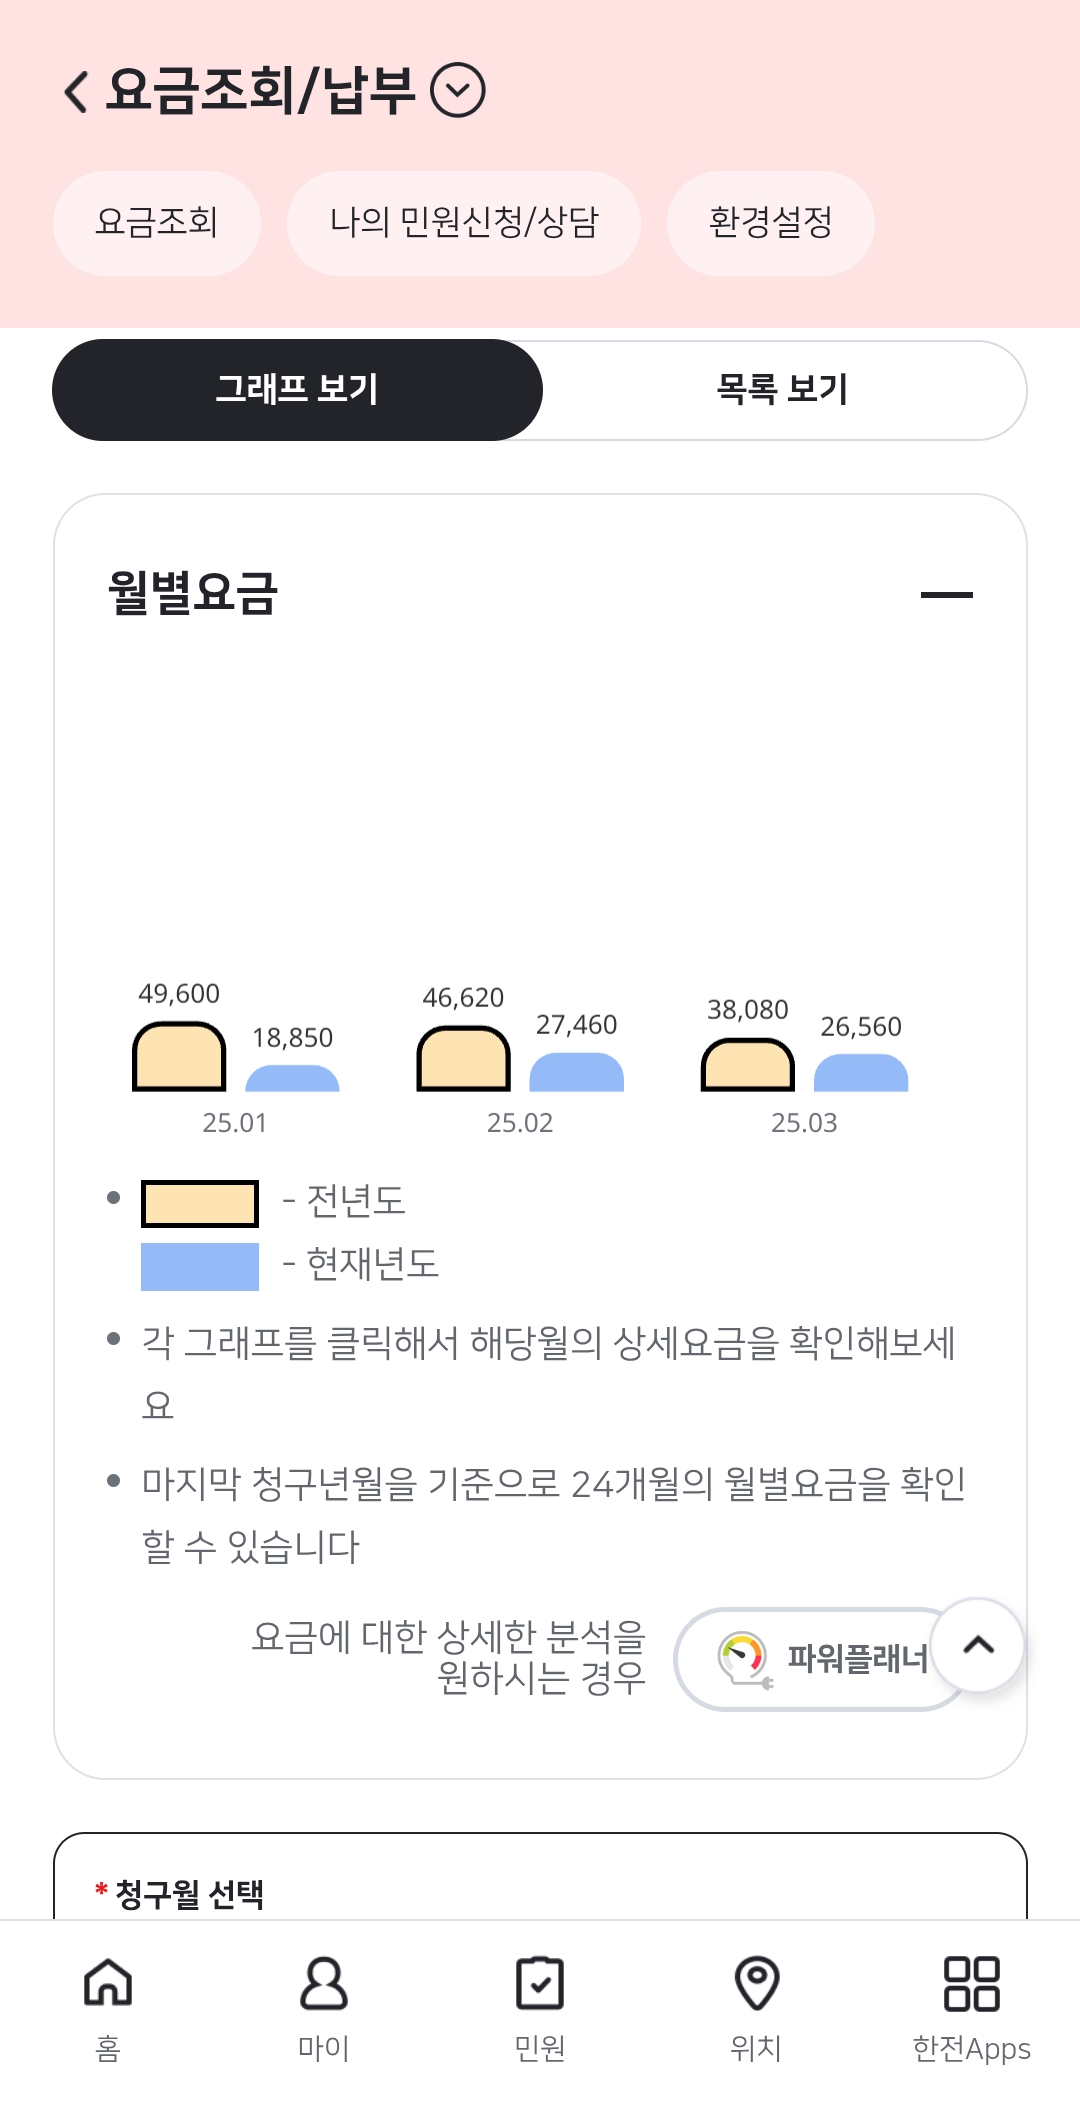Tap the 민원 clipboard icon
Image resolution: width=1080 pixels, height=2115 pixels.
[x=540, y=1982]
